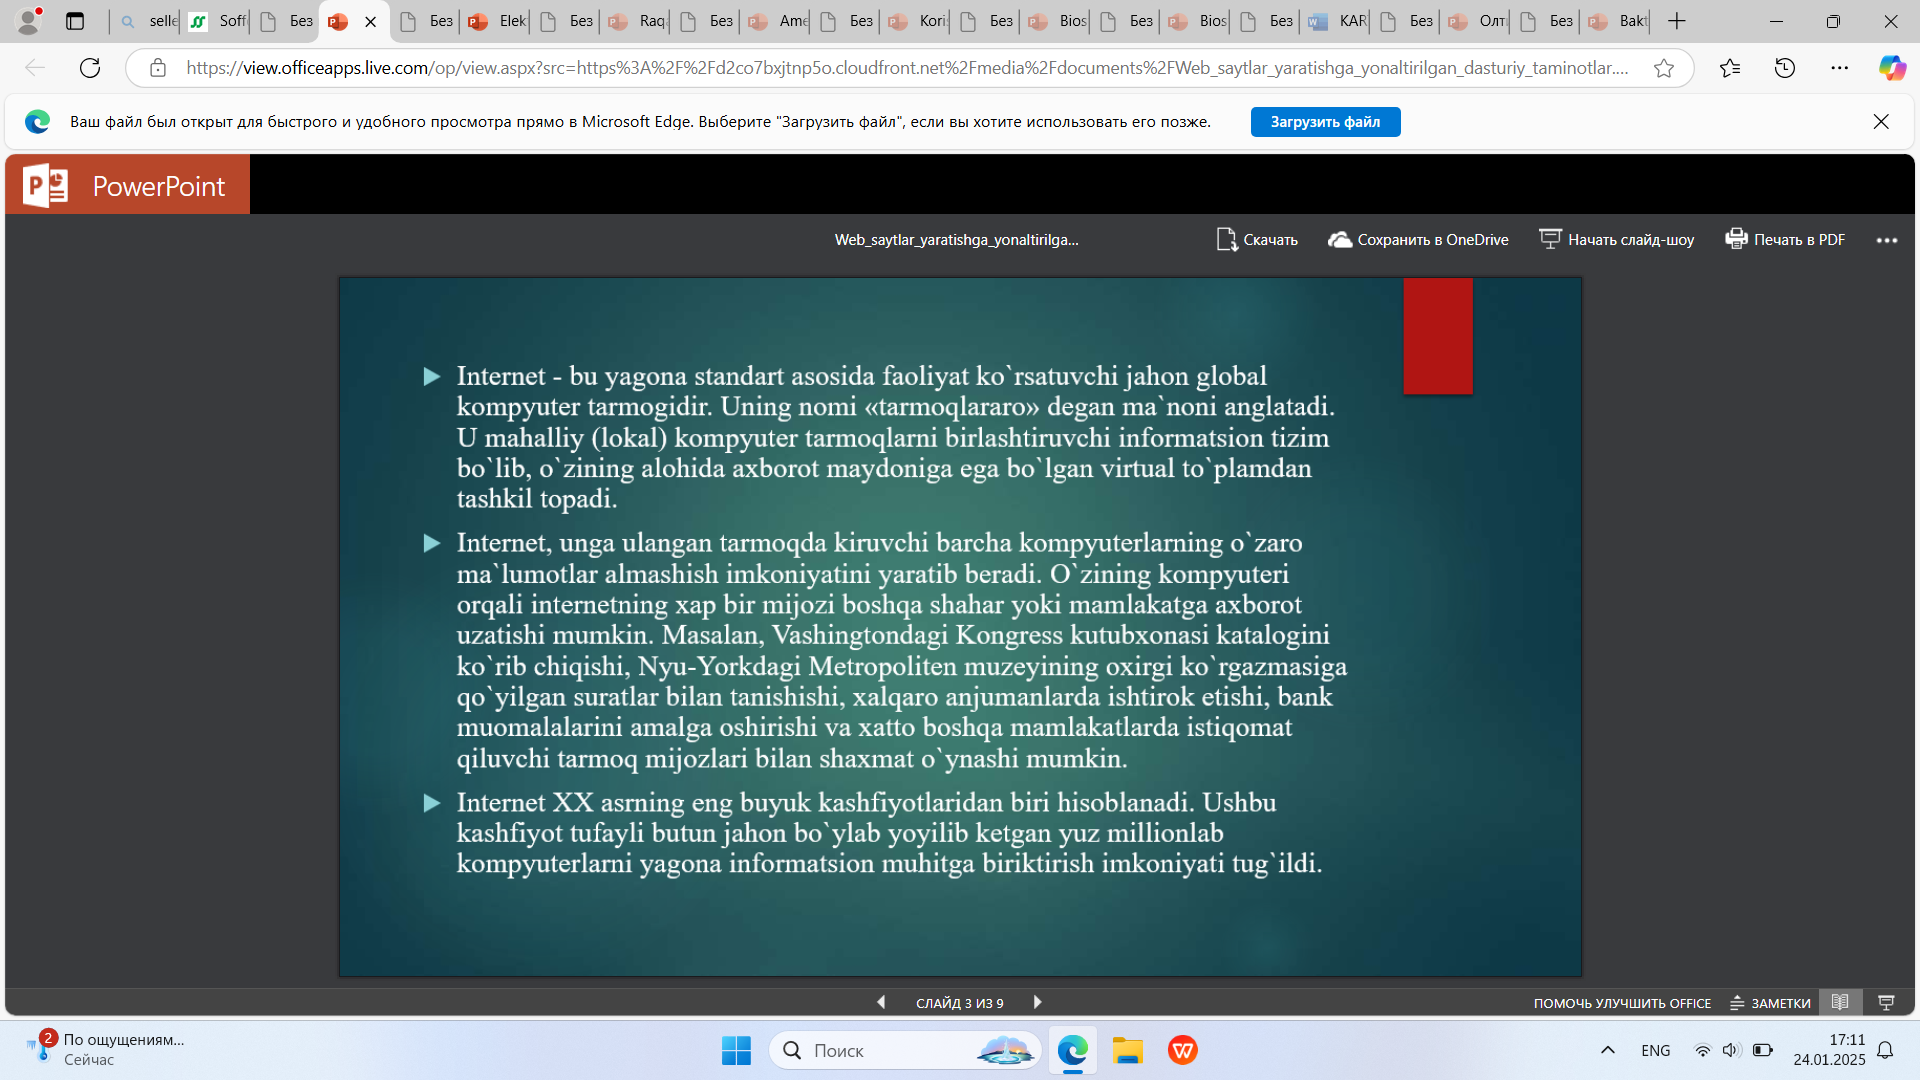Screen dimensions: 1920x1080
Task: Open the three-dot more options menu
Action: [1886, 240]
